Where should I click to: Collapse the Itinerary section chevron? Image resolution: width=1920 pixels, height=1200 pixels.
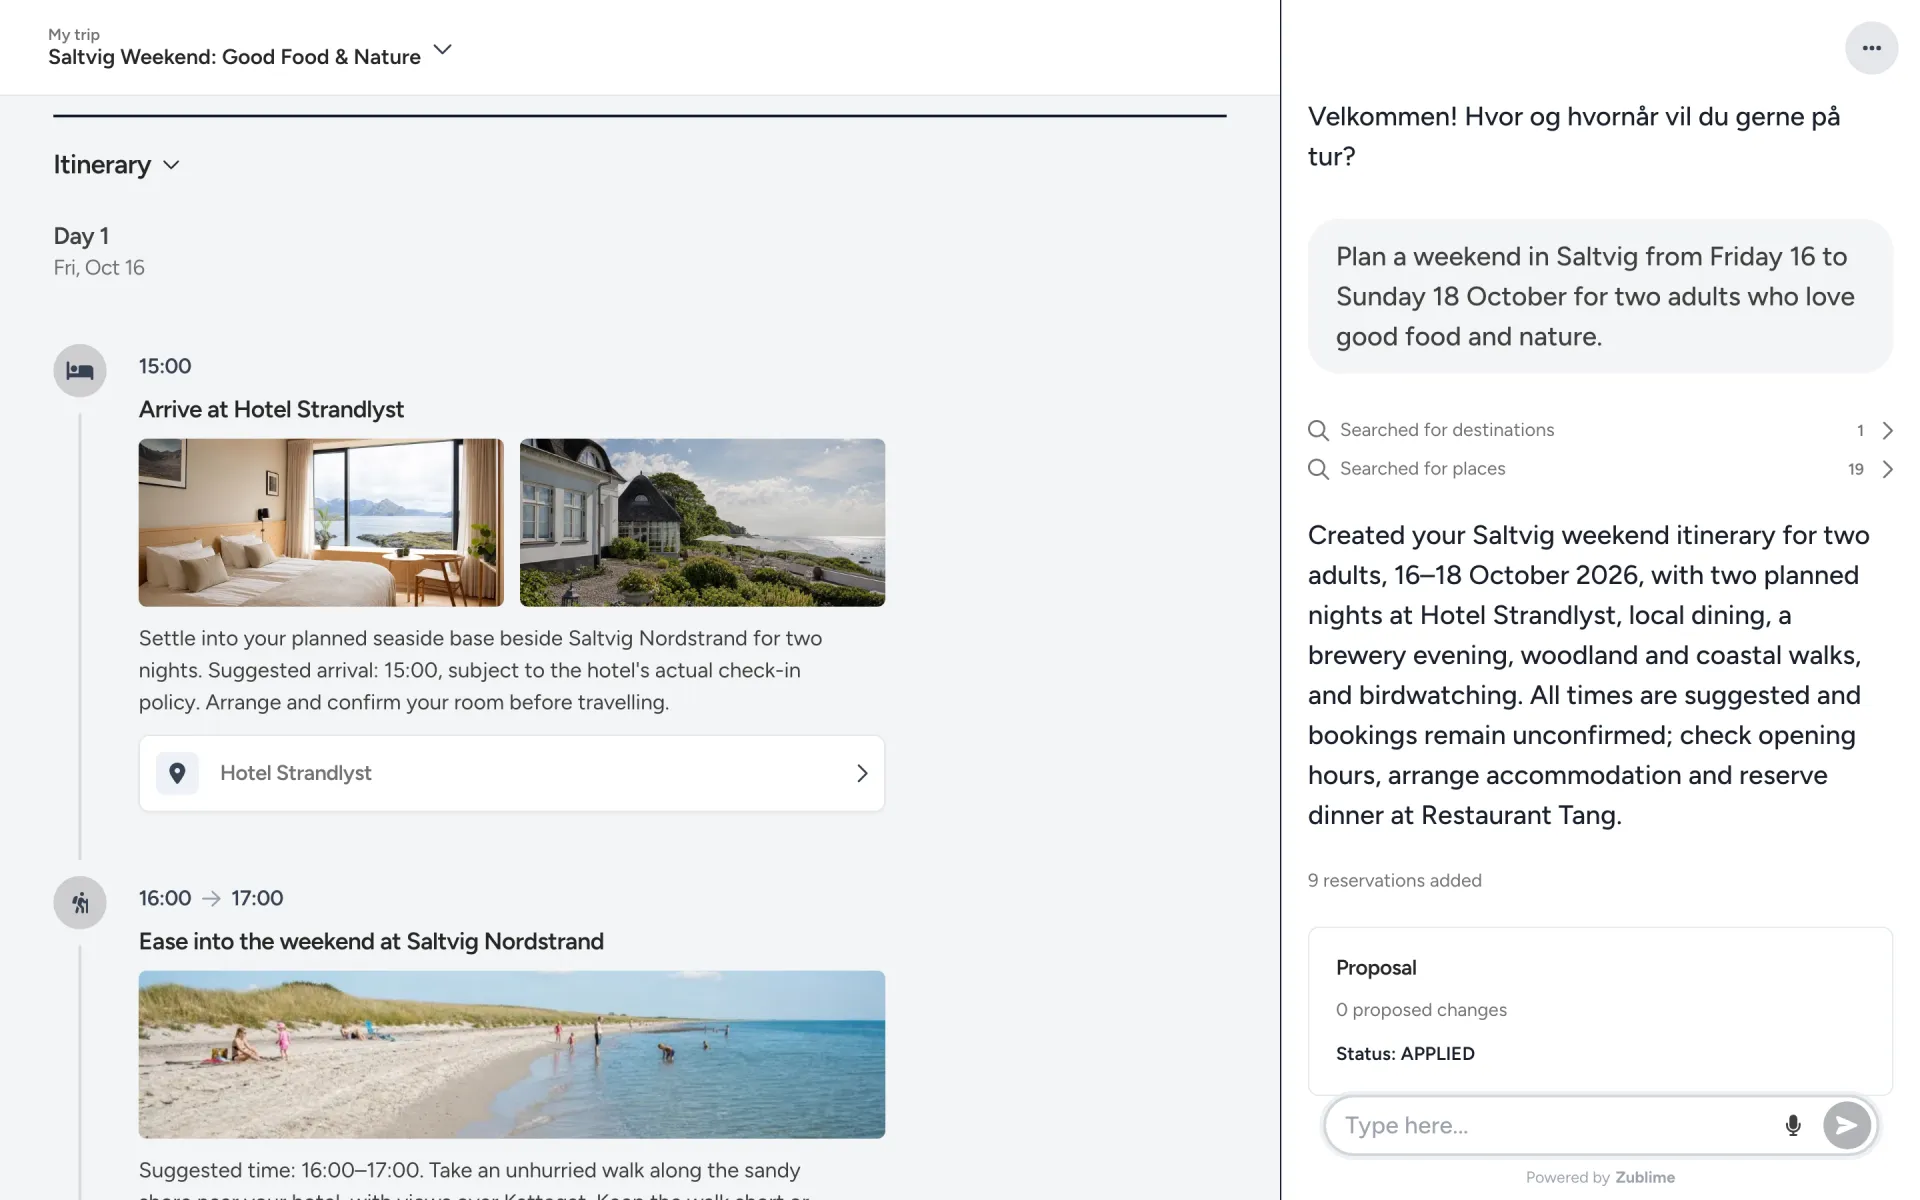171,165
